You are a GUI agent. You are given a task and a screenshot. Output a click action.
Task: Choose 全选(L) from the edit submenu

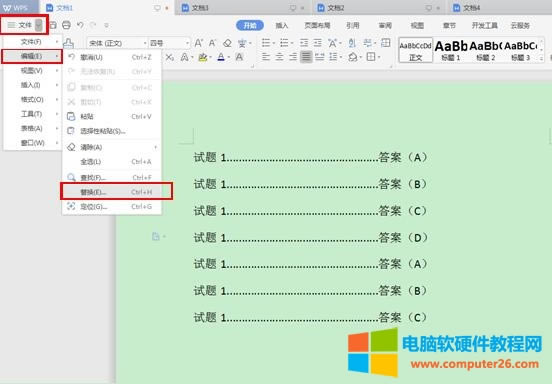coord(112,162)
